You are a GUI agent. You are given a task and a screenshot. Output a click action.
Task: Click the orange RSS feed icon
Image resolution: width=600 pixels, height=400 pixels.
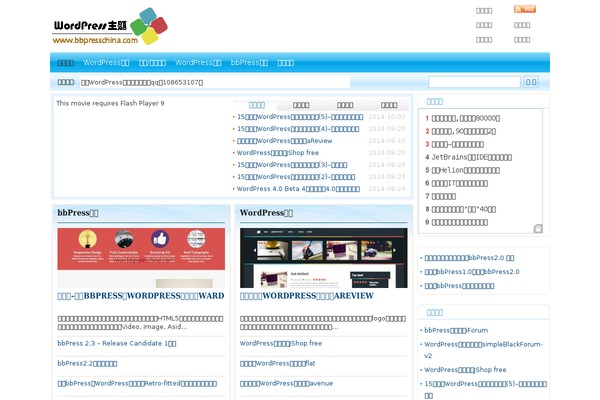click(525, 9)
